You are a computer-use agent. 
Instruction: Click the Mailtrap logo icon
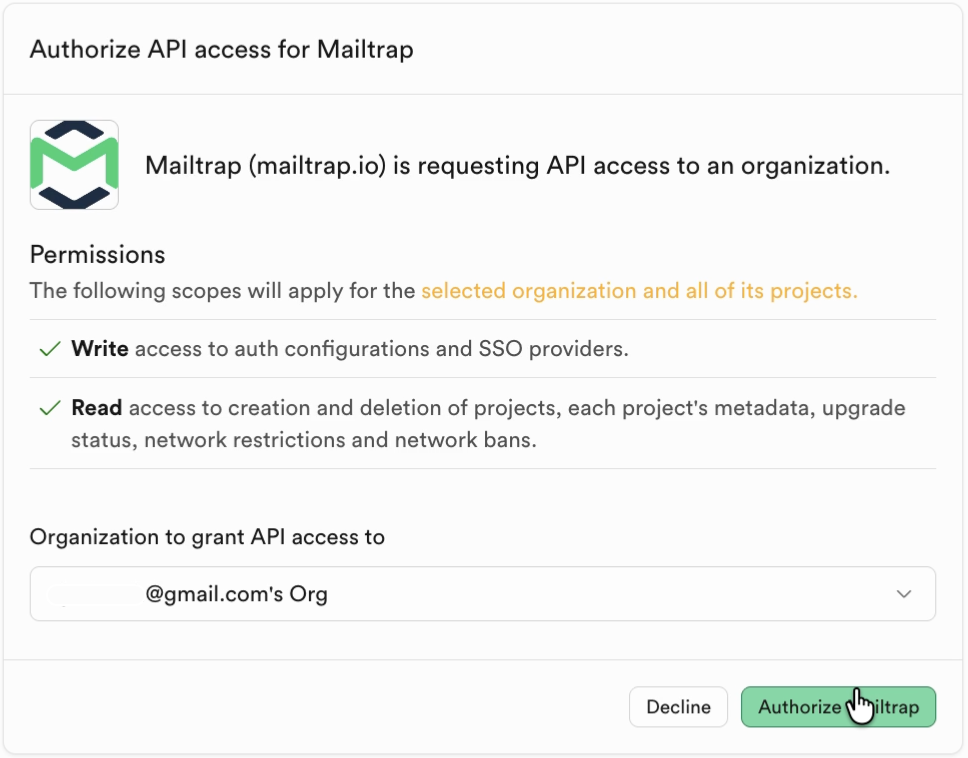(x=74, y=165)
